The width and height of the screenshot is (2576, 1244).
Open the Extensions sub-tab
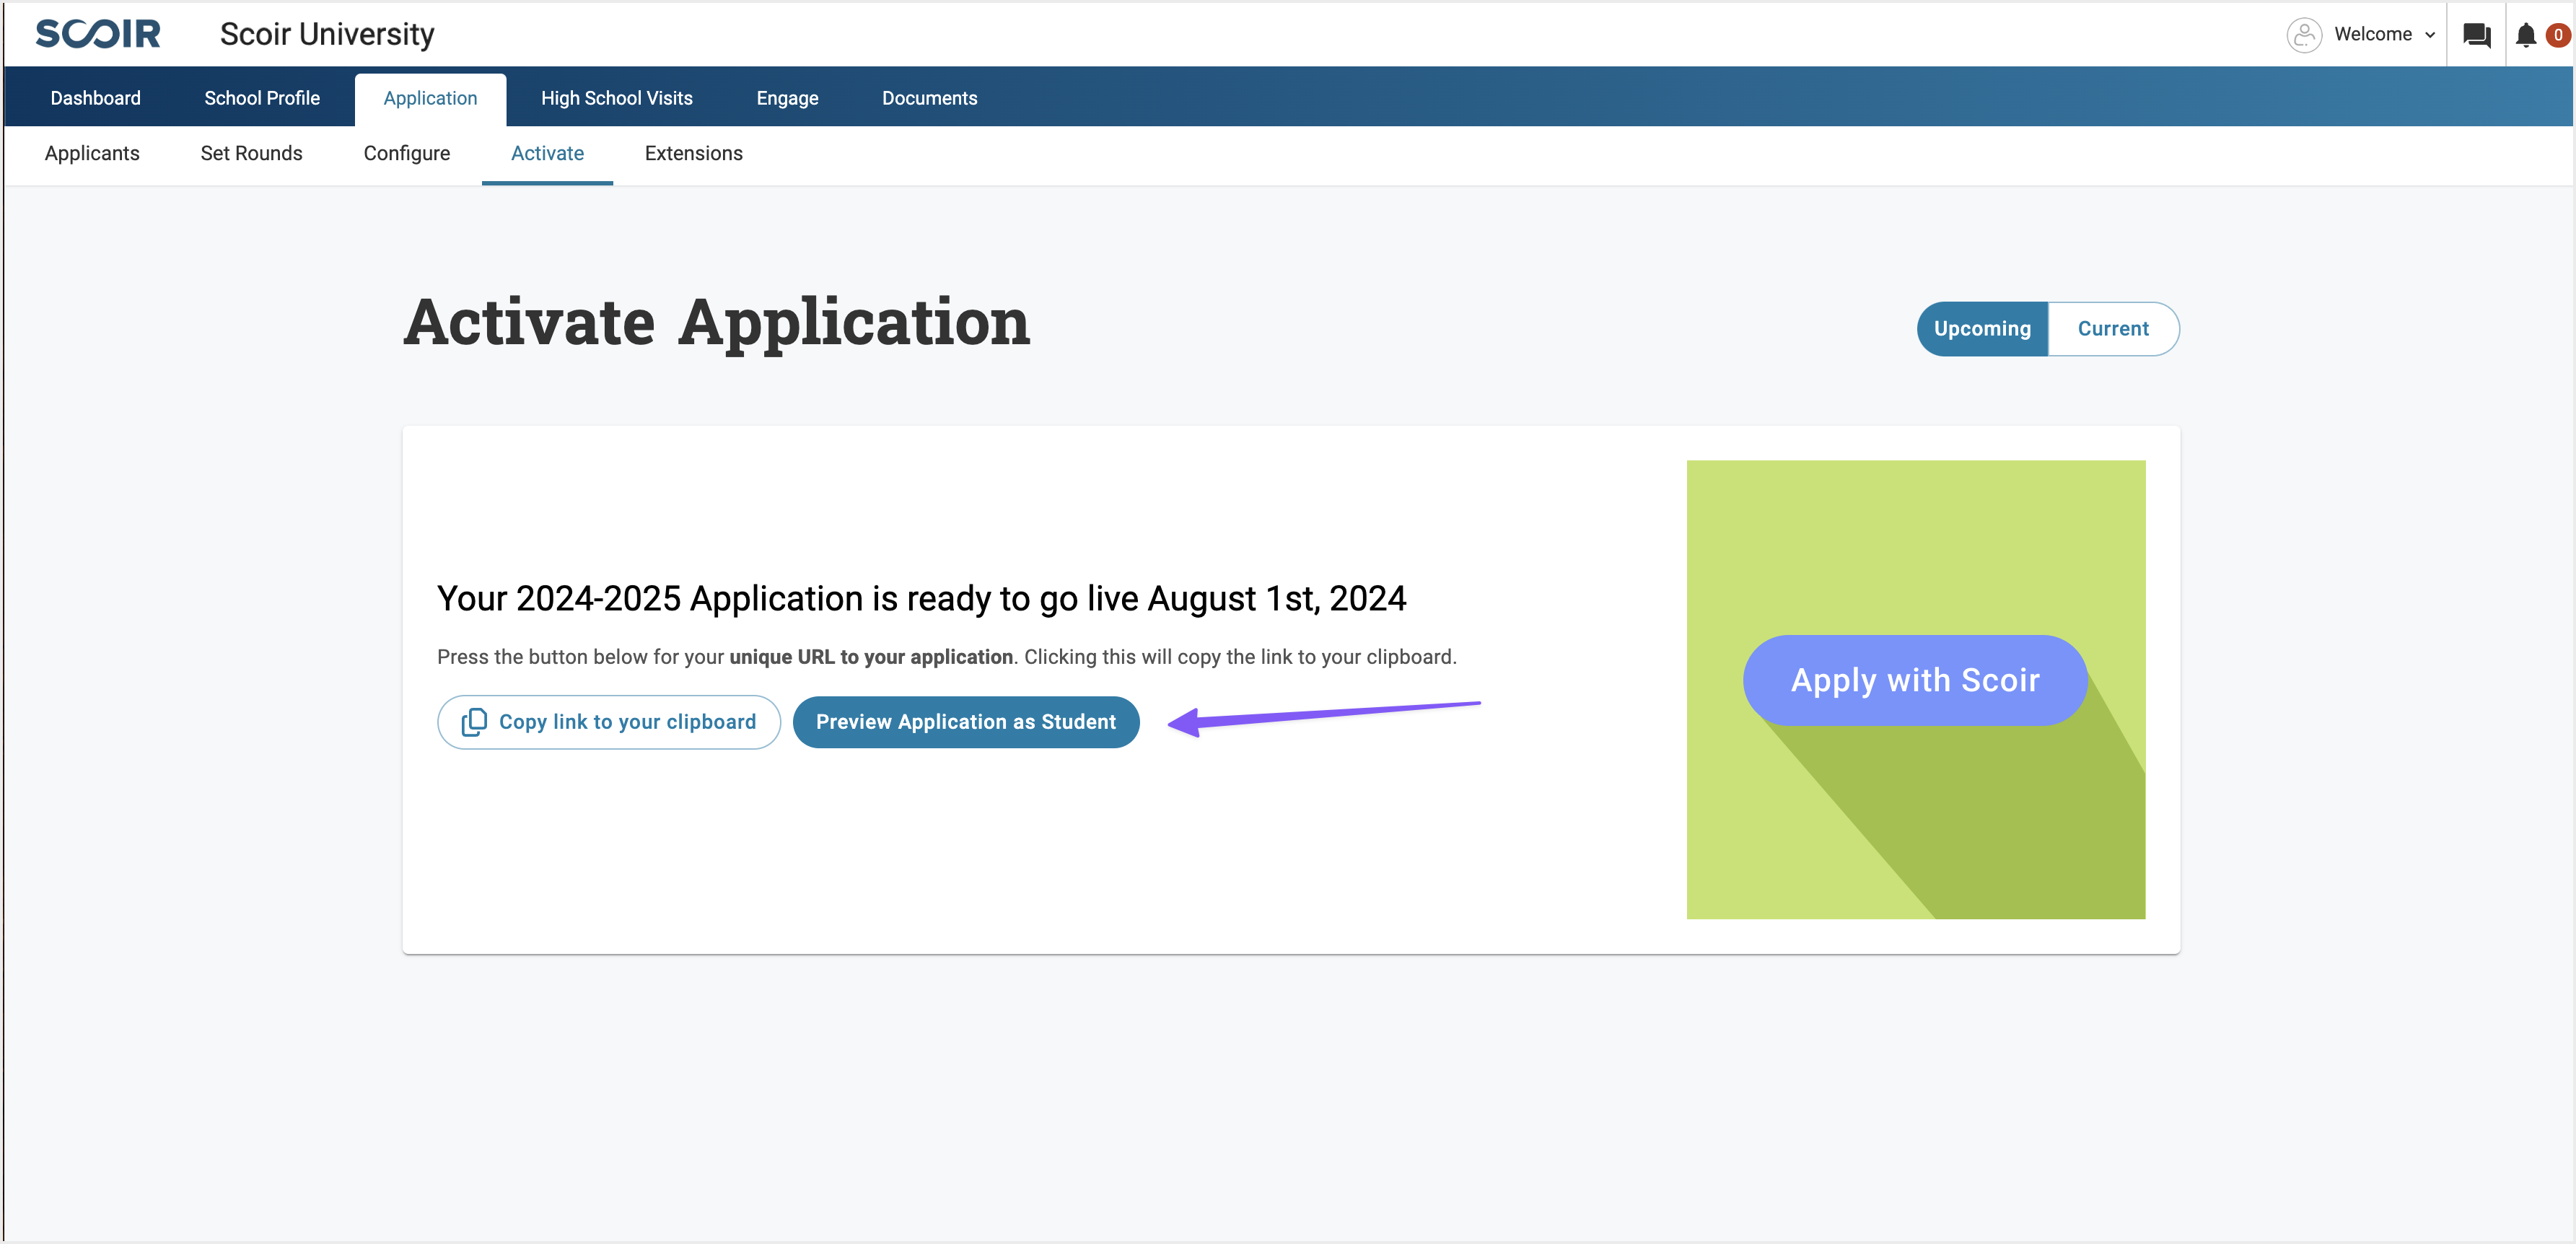(x=693, y=153)
